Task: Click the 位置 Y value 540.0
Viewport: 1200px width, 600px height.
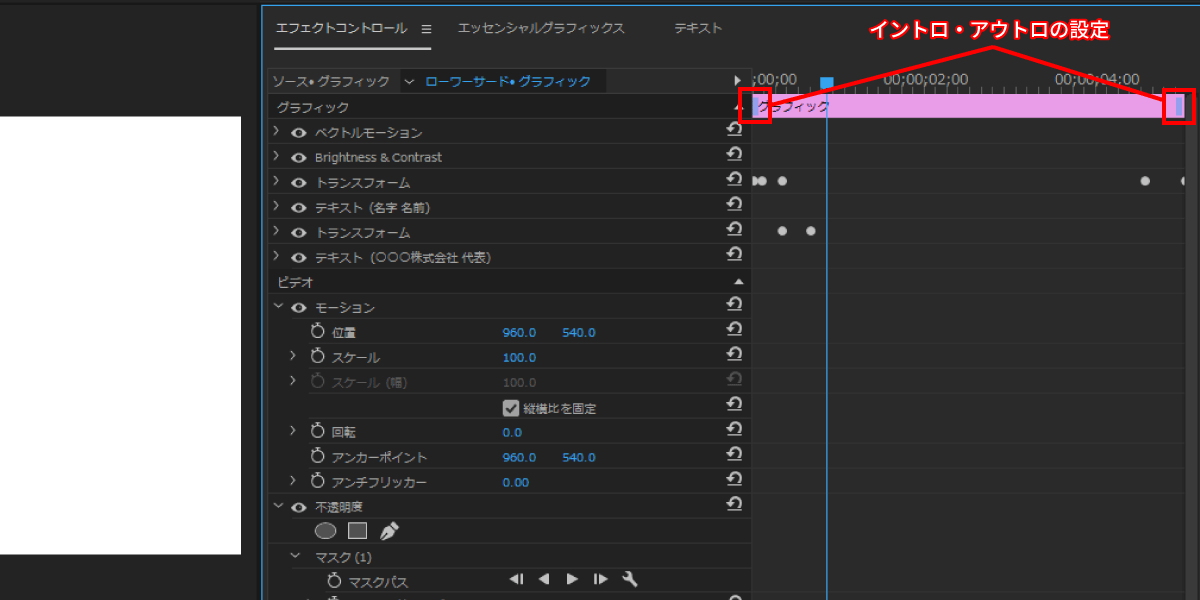Action: click(x=578, y=332)
